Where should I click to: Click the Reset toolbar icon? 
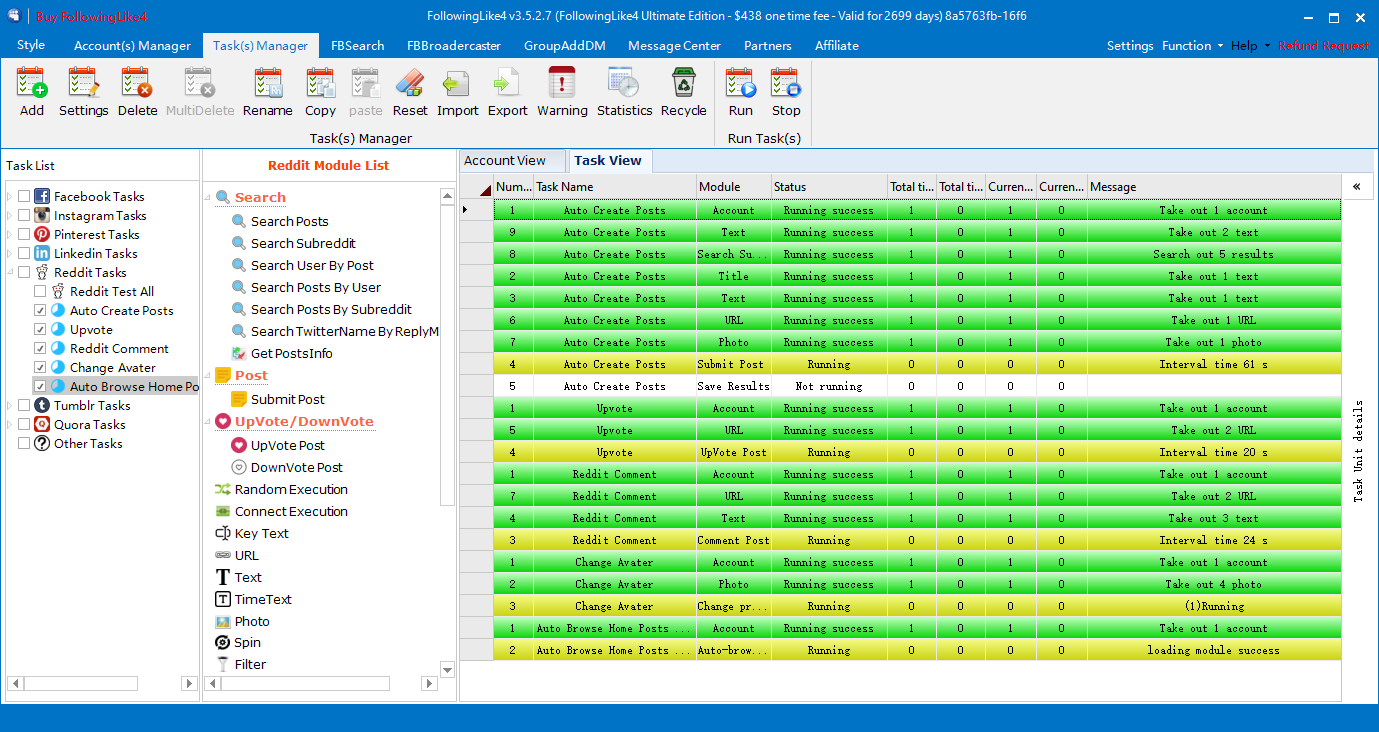pyautogui.click(x=410, y=83)
